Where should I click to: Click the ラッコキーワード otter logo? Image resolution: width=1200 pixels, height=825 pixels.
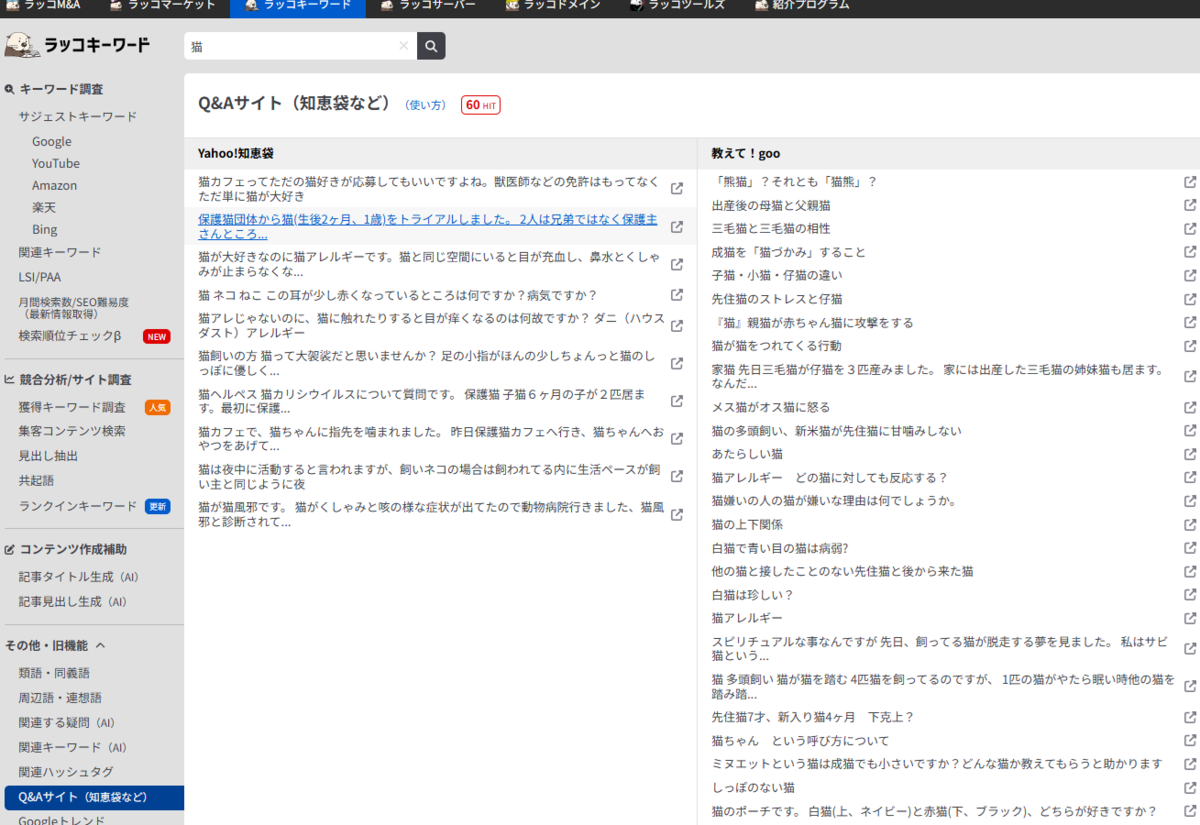pos(77,45)
